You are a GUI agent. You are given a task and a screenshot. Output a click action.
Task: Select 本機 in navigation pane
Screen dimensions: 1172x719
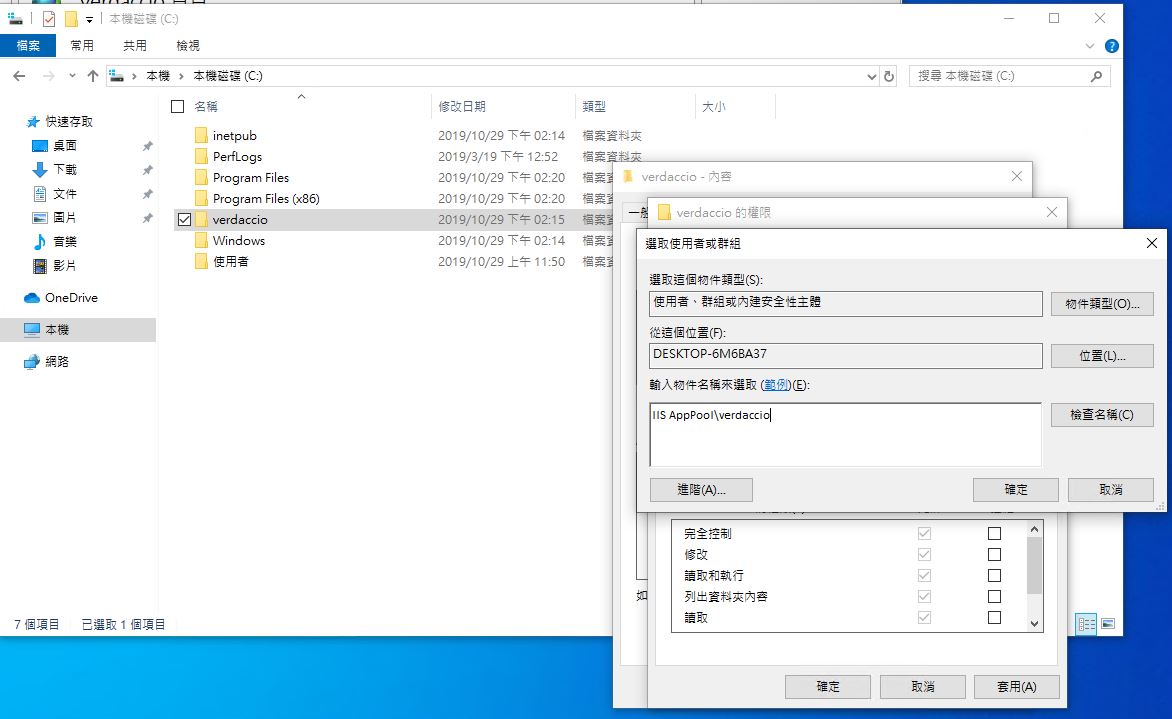(x=57, y=330)
